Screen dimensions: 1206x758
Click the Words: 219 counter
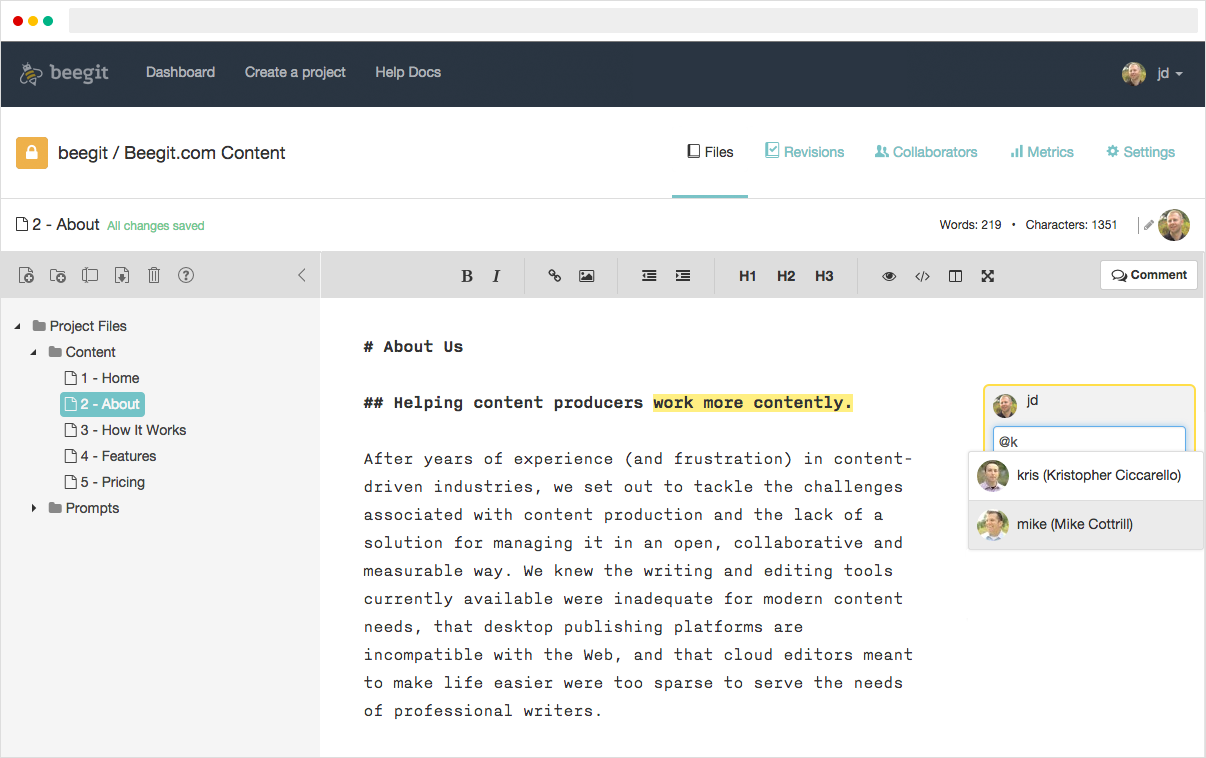(970, 225)
